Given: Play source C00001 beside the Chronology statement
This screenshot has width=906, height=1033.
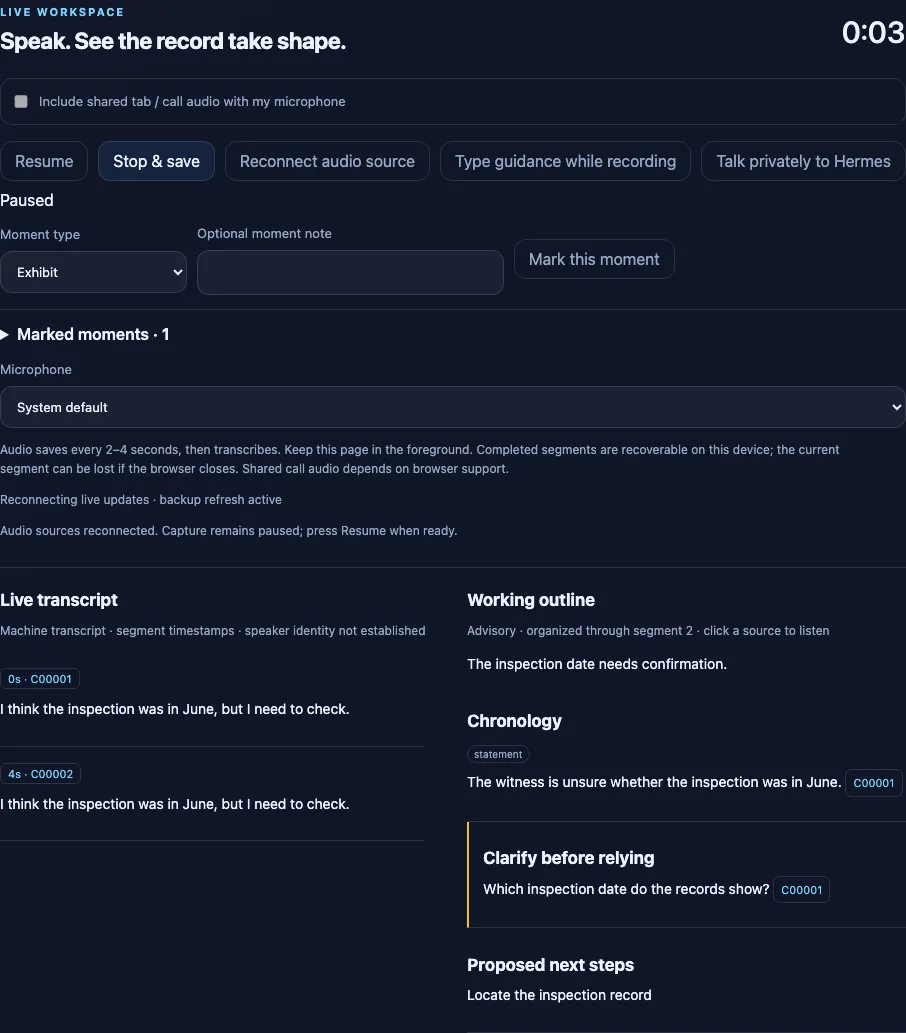Looking at the screenshot, I should 874,783.
